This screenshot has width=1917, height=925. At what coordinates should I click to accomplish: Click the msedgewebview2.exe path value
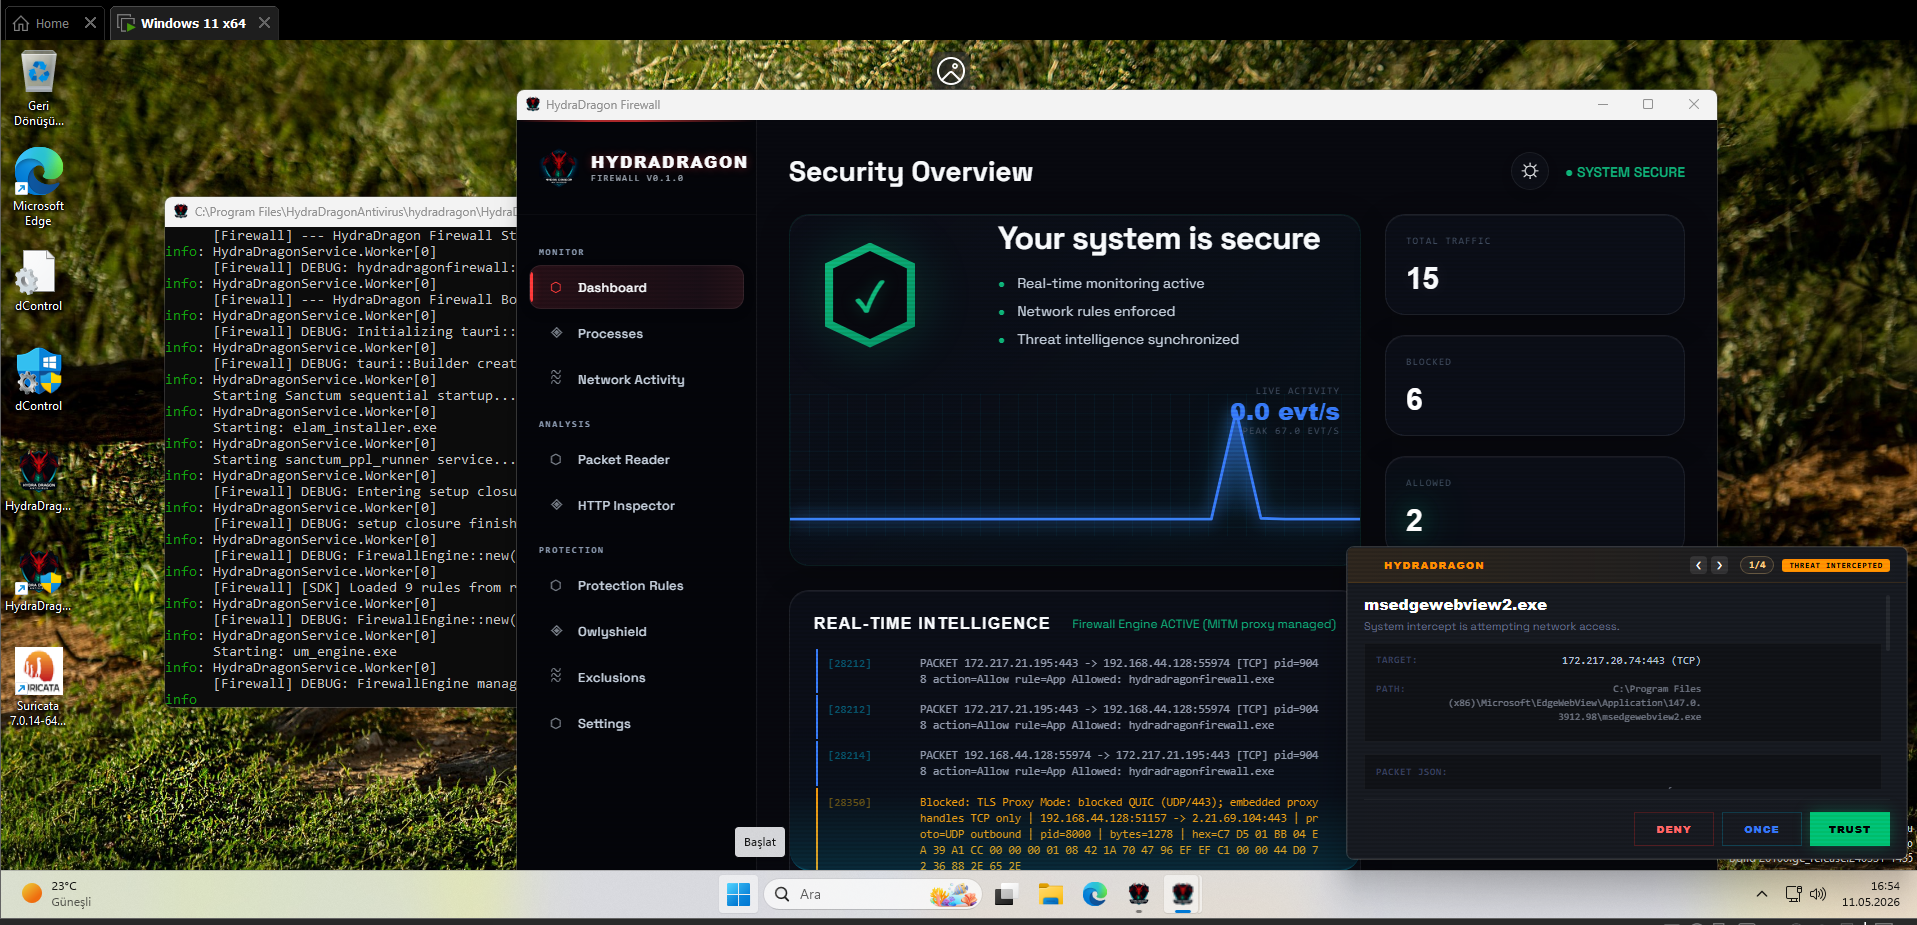click(x=1575, y=703)
